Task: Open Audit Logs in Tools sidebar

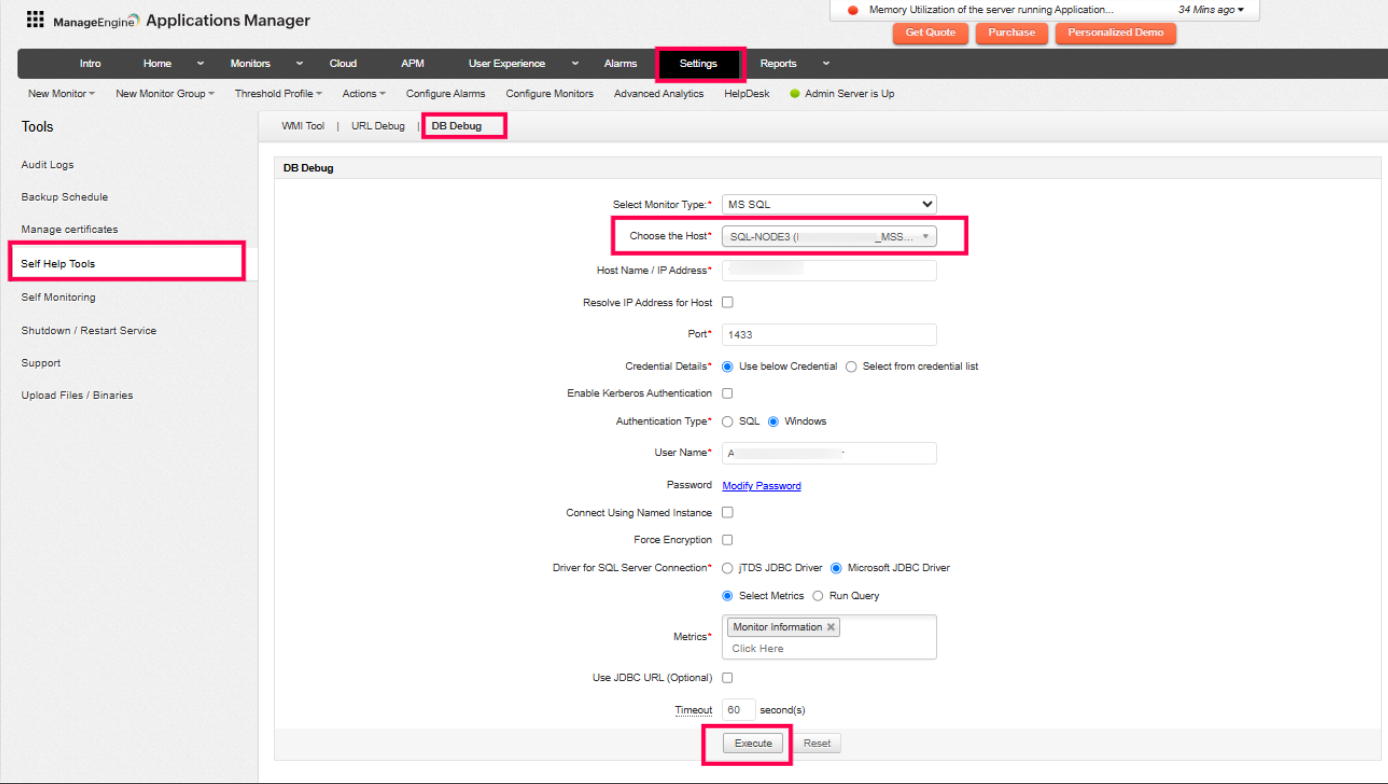Action: 48,165
